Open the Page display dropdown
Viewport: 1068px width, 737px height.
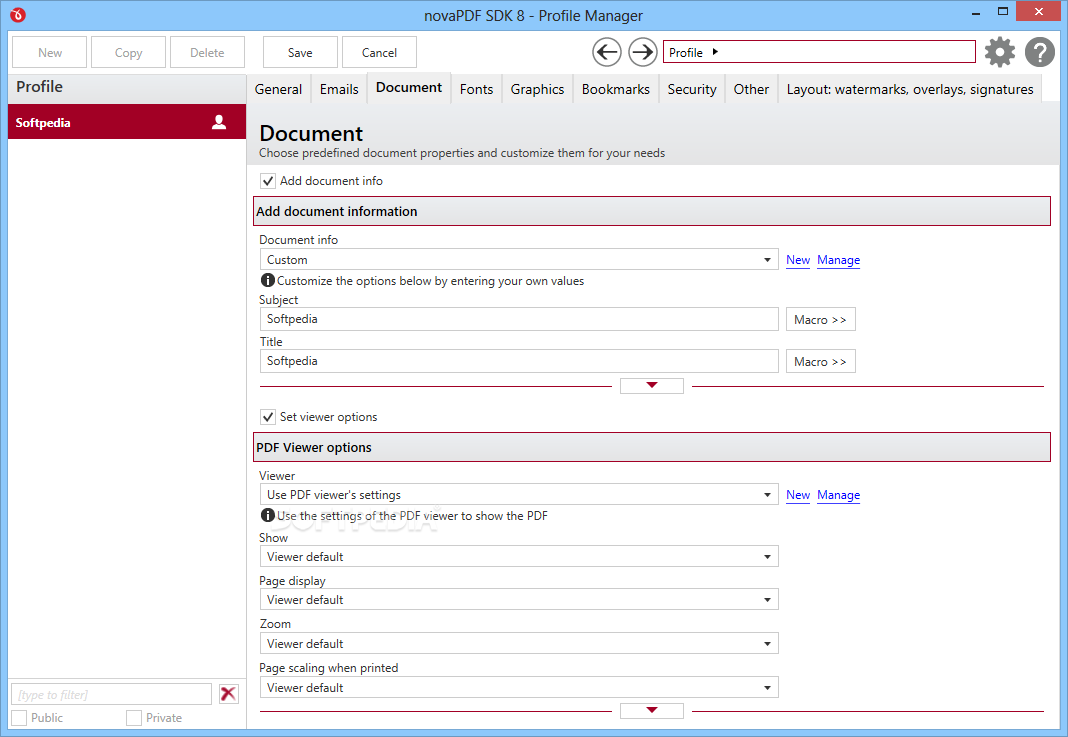click(x=519, y=599)
